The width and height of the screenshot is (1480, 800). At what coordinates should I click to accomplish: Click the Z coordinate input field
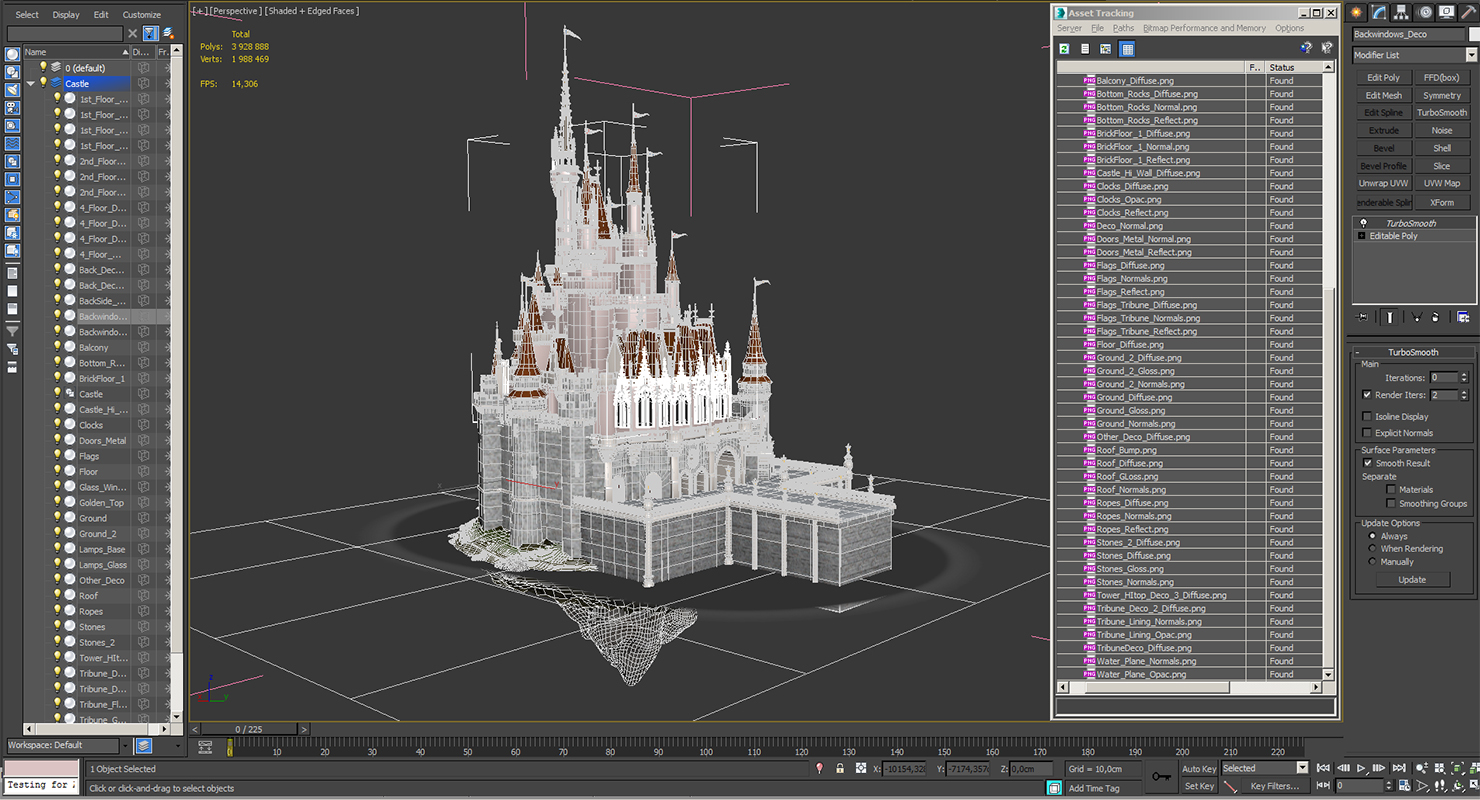[1029, 769]
